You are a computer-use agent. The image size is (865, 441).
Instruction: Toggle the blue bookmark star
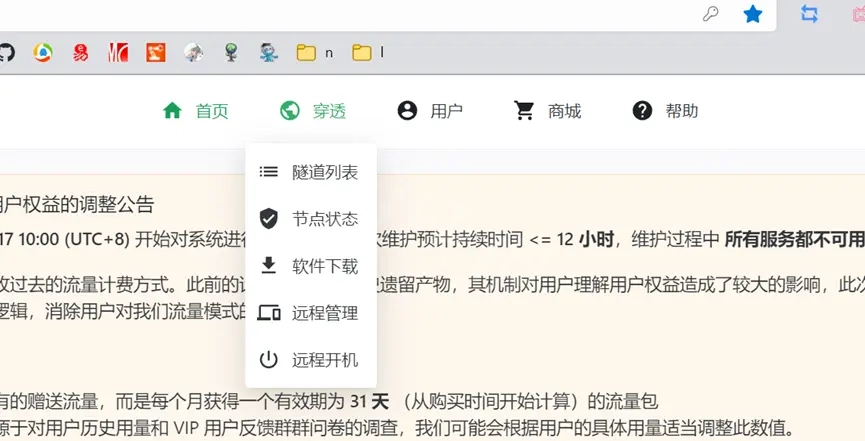753,14
